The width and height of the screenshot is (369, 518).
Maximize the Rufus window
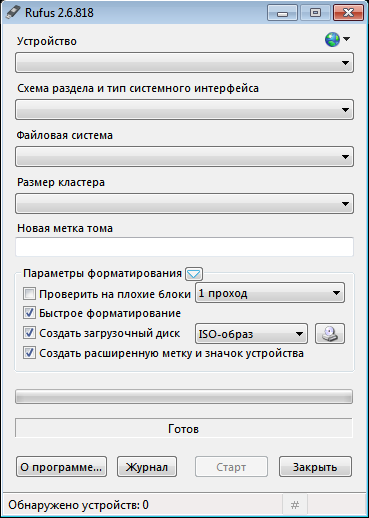(315, 13)
